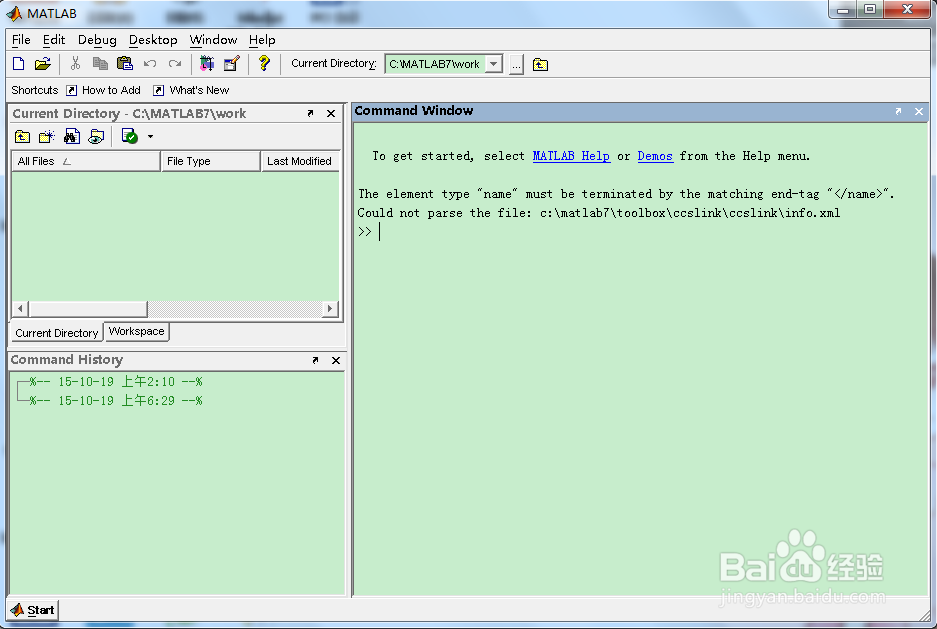Click the MATLAB Start button
Image resolution: width=937 pixels, height=629 pixels.
tap(33, 610)
